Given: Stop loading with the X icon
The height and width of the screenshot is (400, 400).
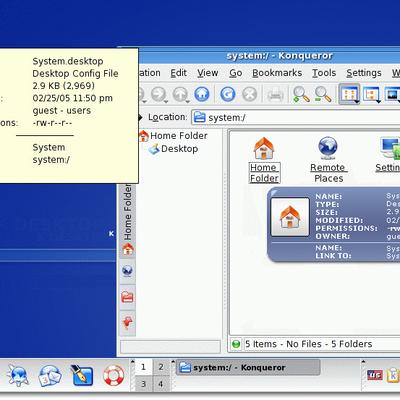Looking at the screenshot, I should tap(249, 94).
